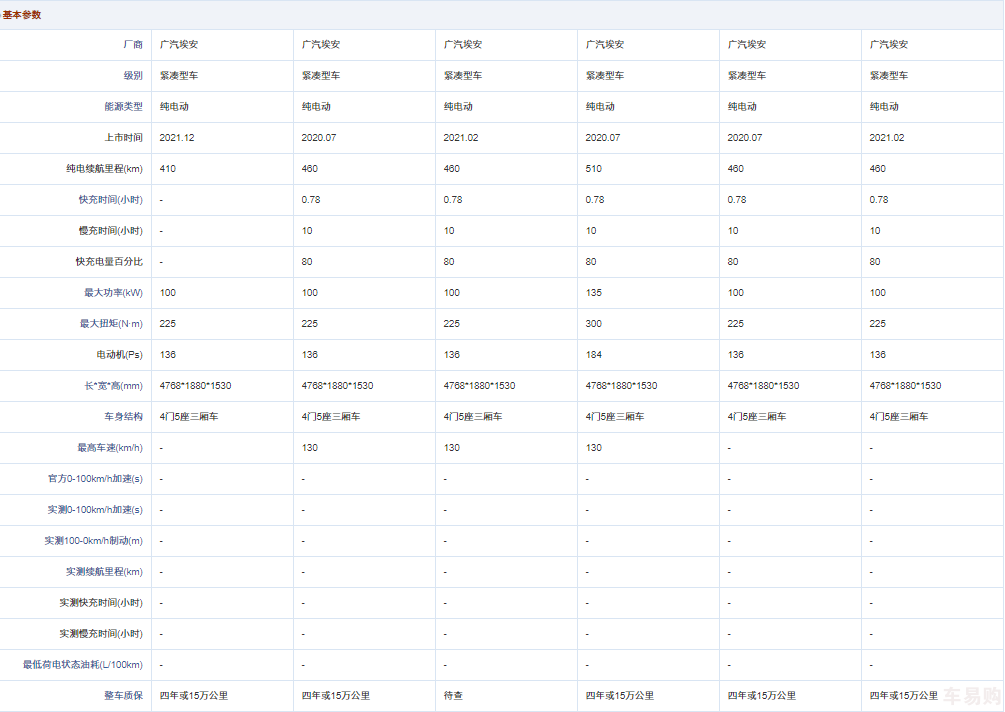Open the 实测100-0km/h制动(m) link
The height and width of the screenshot is (712, 1005).
click(94, 541)
